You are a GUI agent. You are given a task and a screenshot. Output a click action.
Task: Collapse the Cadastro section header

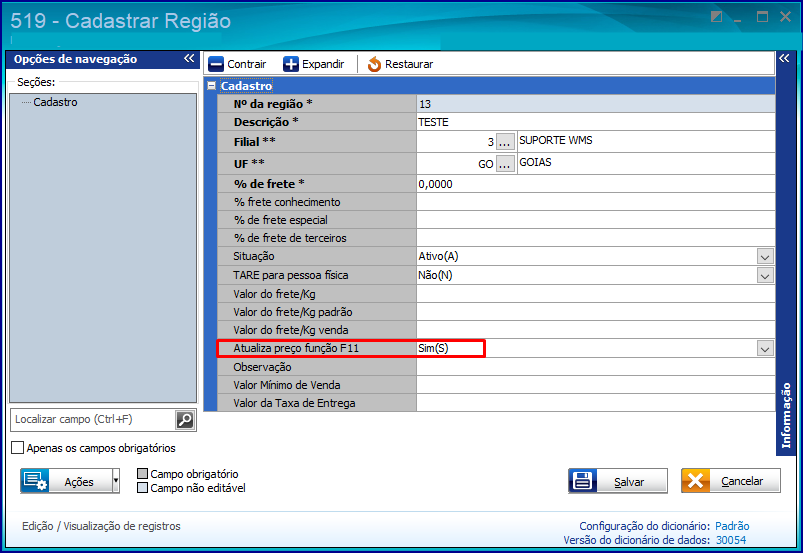tap(212, 86)
